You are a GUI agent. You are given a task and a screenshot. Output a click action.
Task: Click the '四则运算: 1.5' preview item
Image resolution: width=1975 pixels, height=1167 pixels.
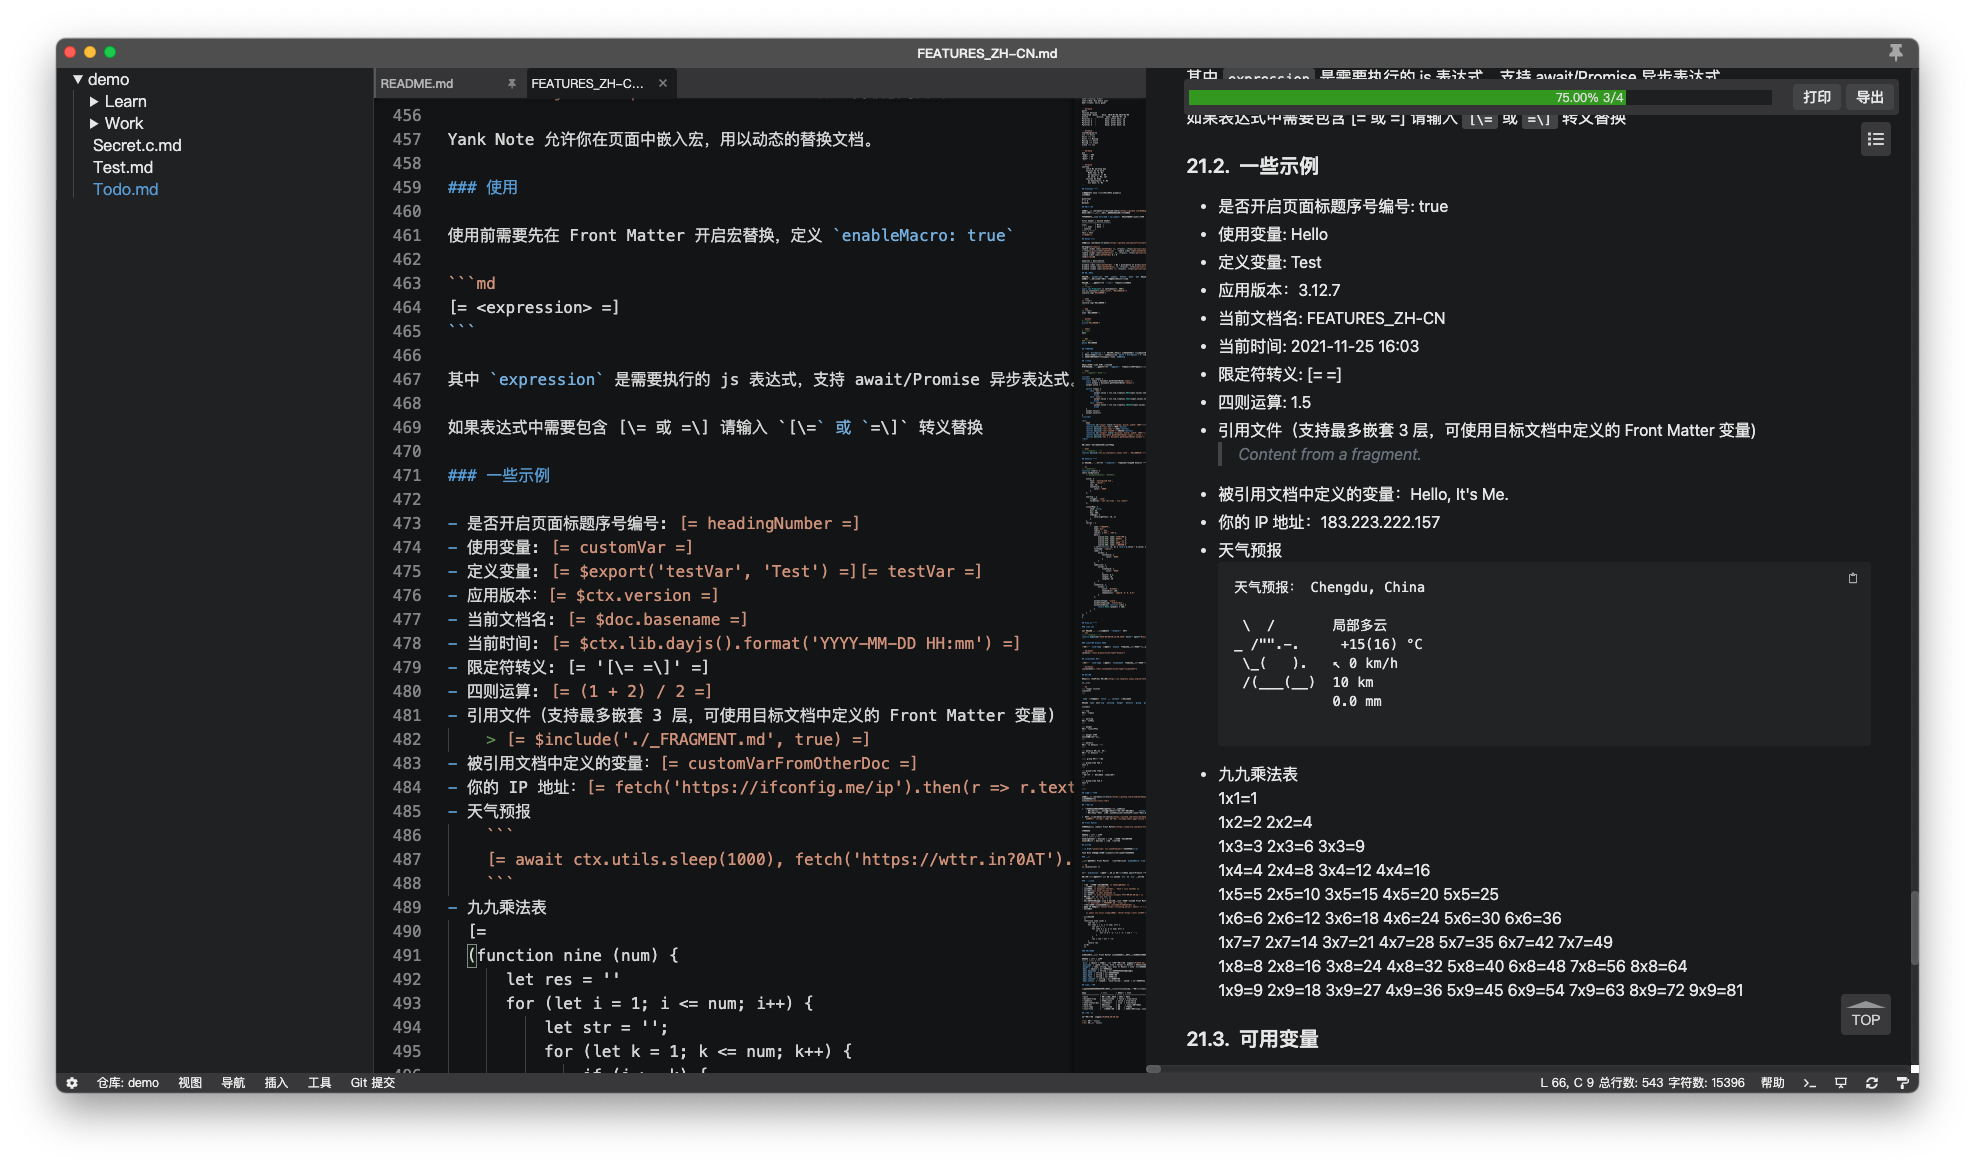coord(1263,402)
